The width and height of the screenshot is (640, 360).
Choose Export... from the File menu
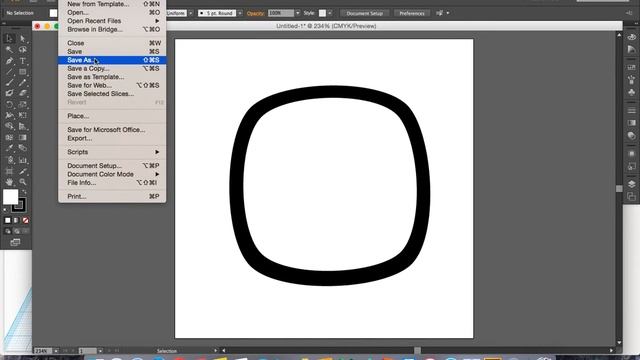(112, 138)
